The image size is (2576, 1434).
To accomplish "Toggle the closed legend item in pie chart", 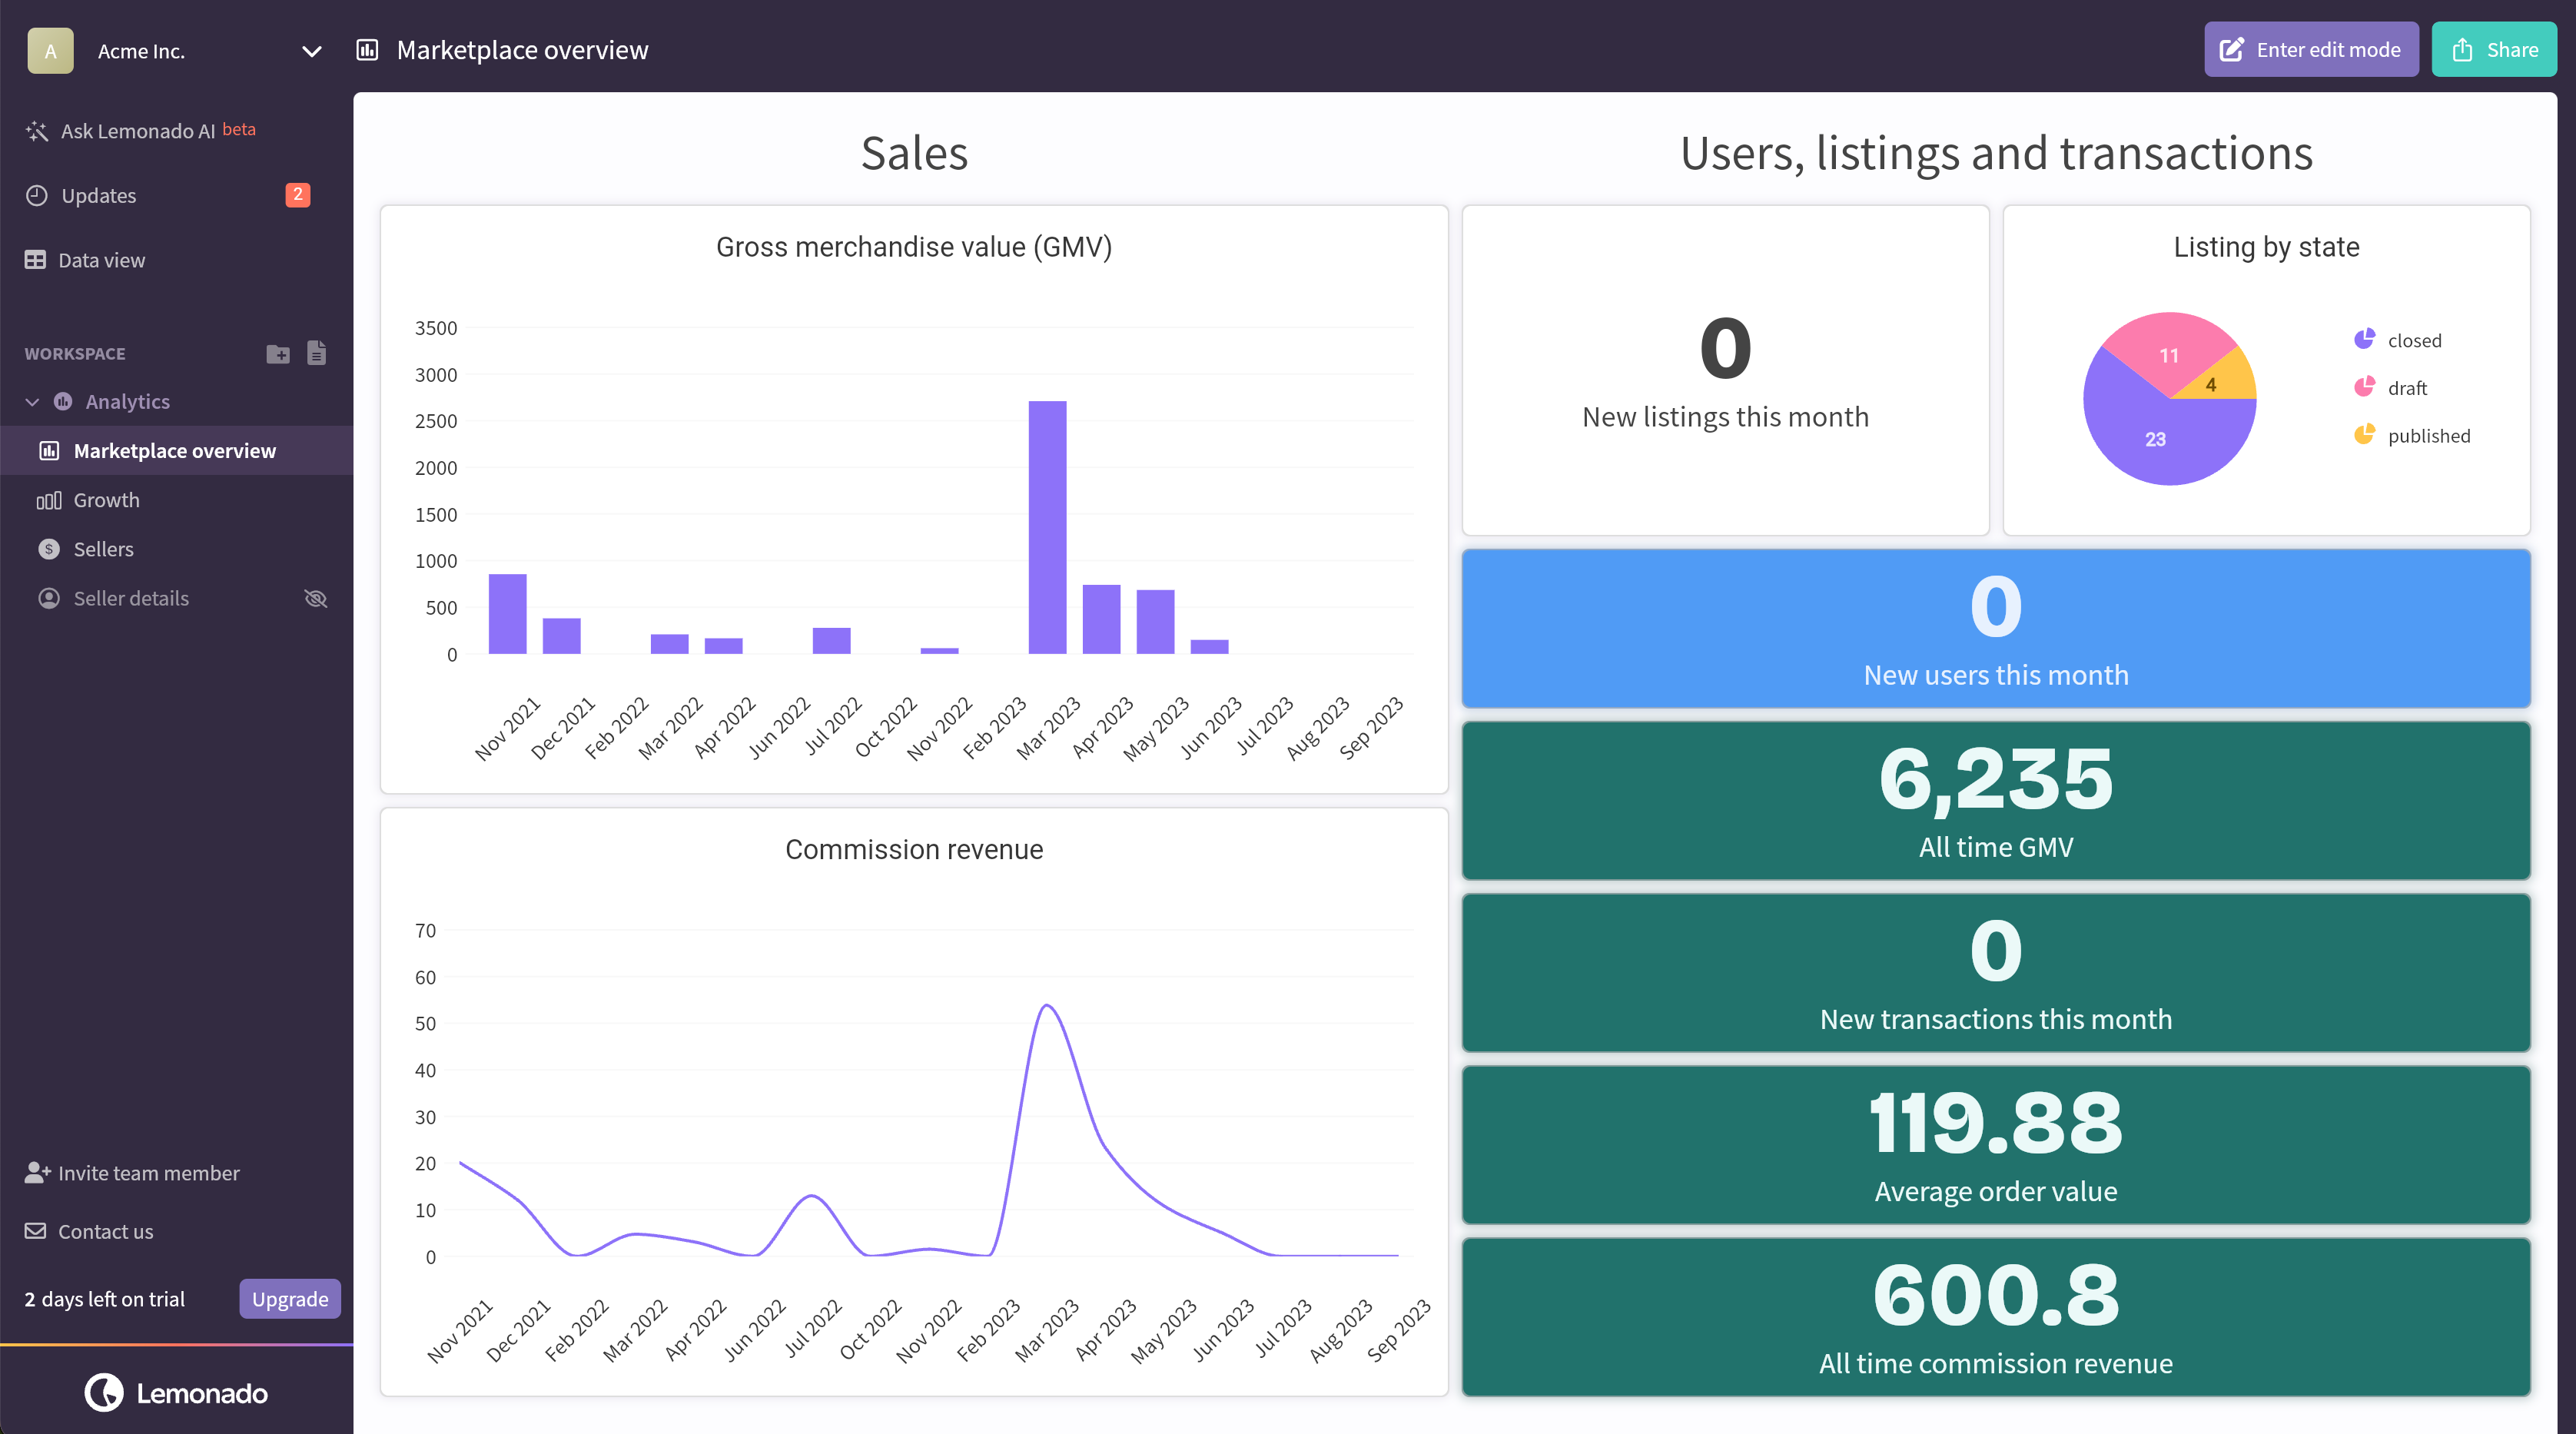I will tap(2398, 340).
